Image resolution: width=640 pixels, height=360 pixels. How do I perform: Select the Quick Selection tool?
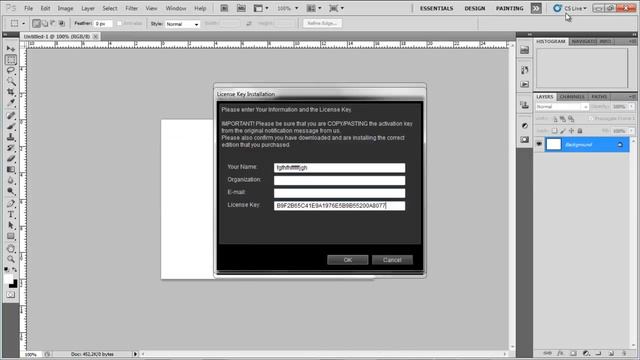click(11, 81)
